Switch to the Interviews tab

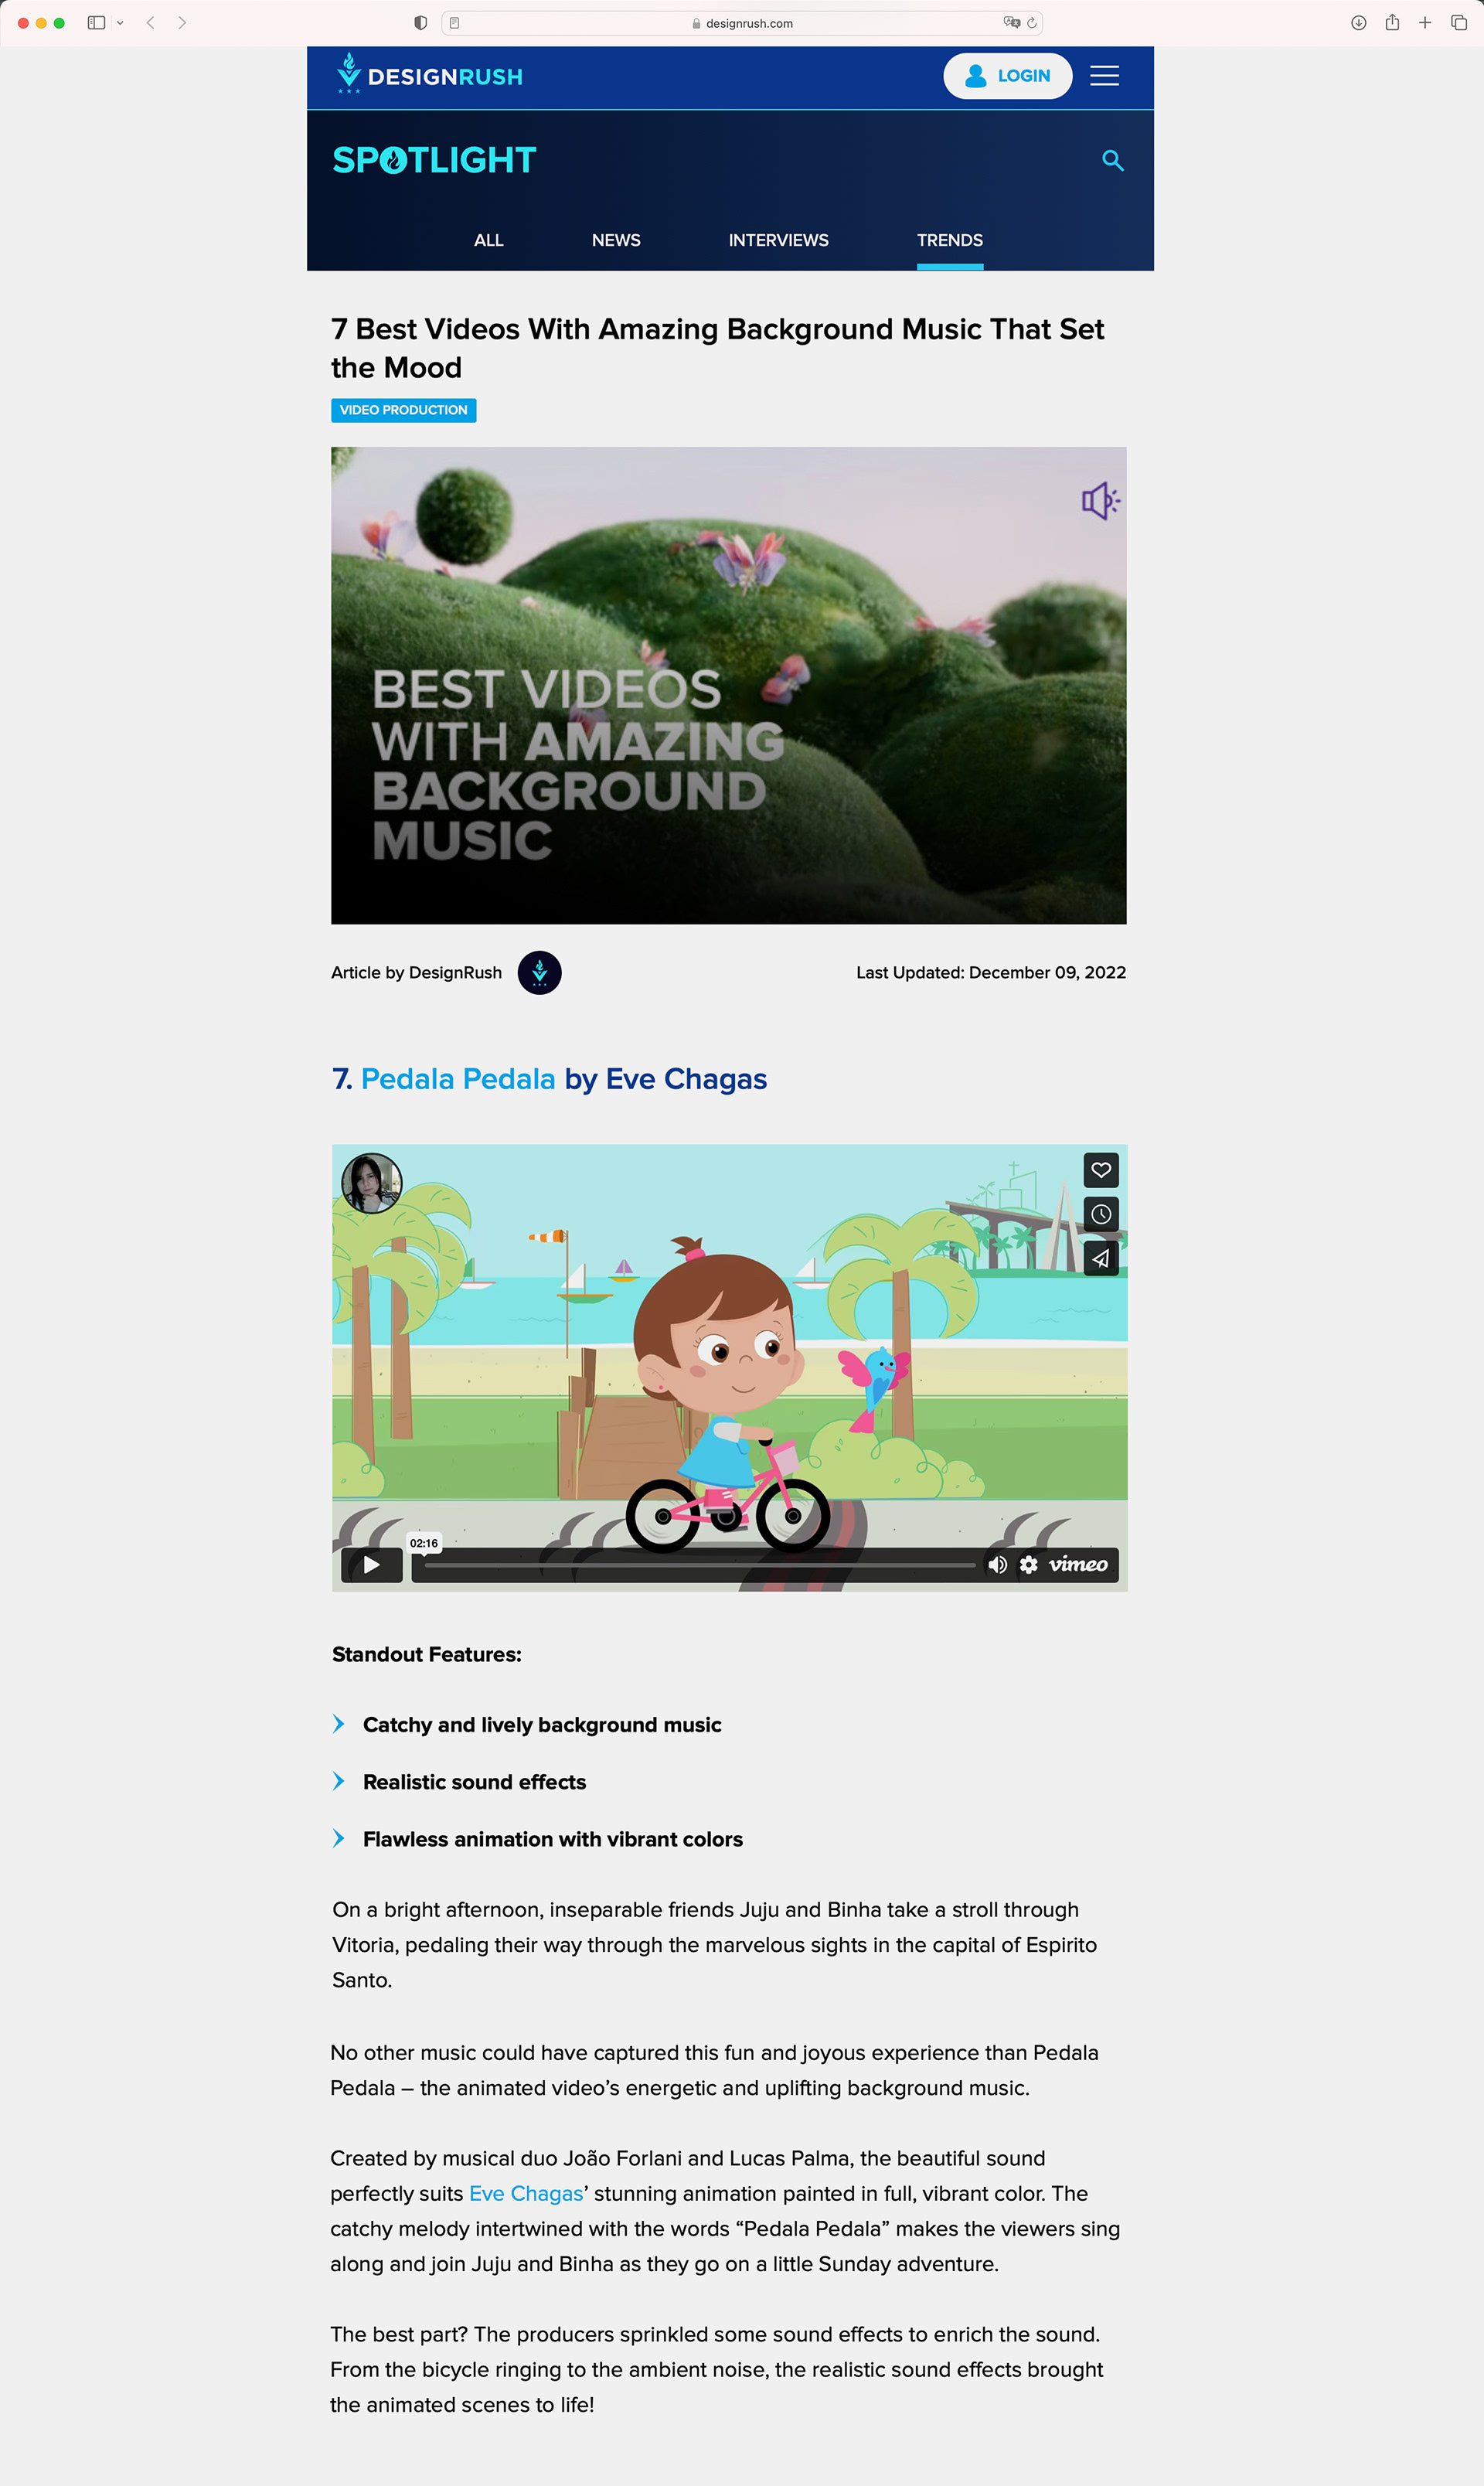pos(778,240)
